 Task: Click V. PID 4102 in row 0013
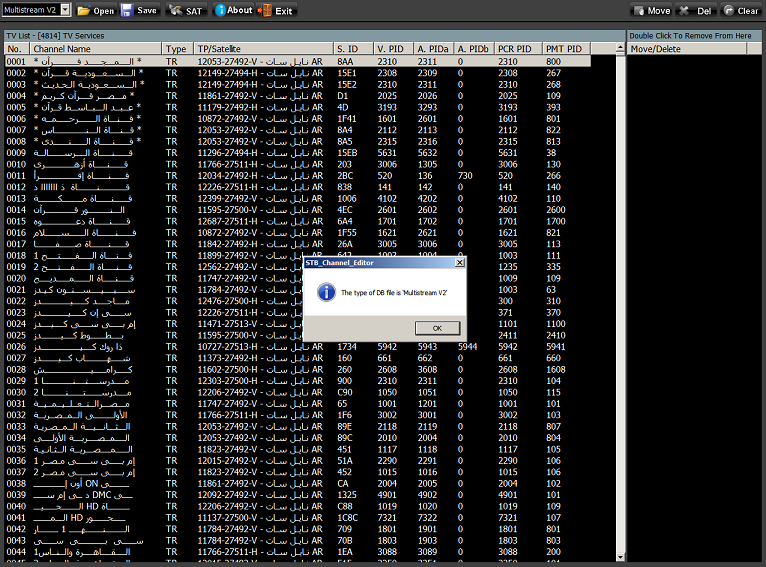pos(387,198)
